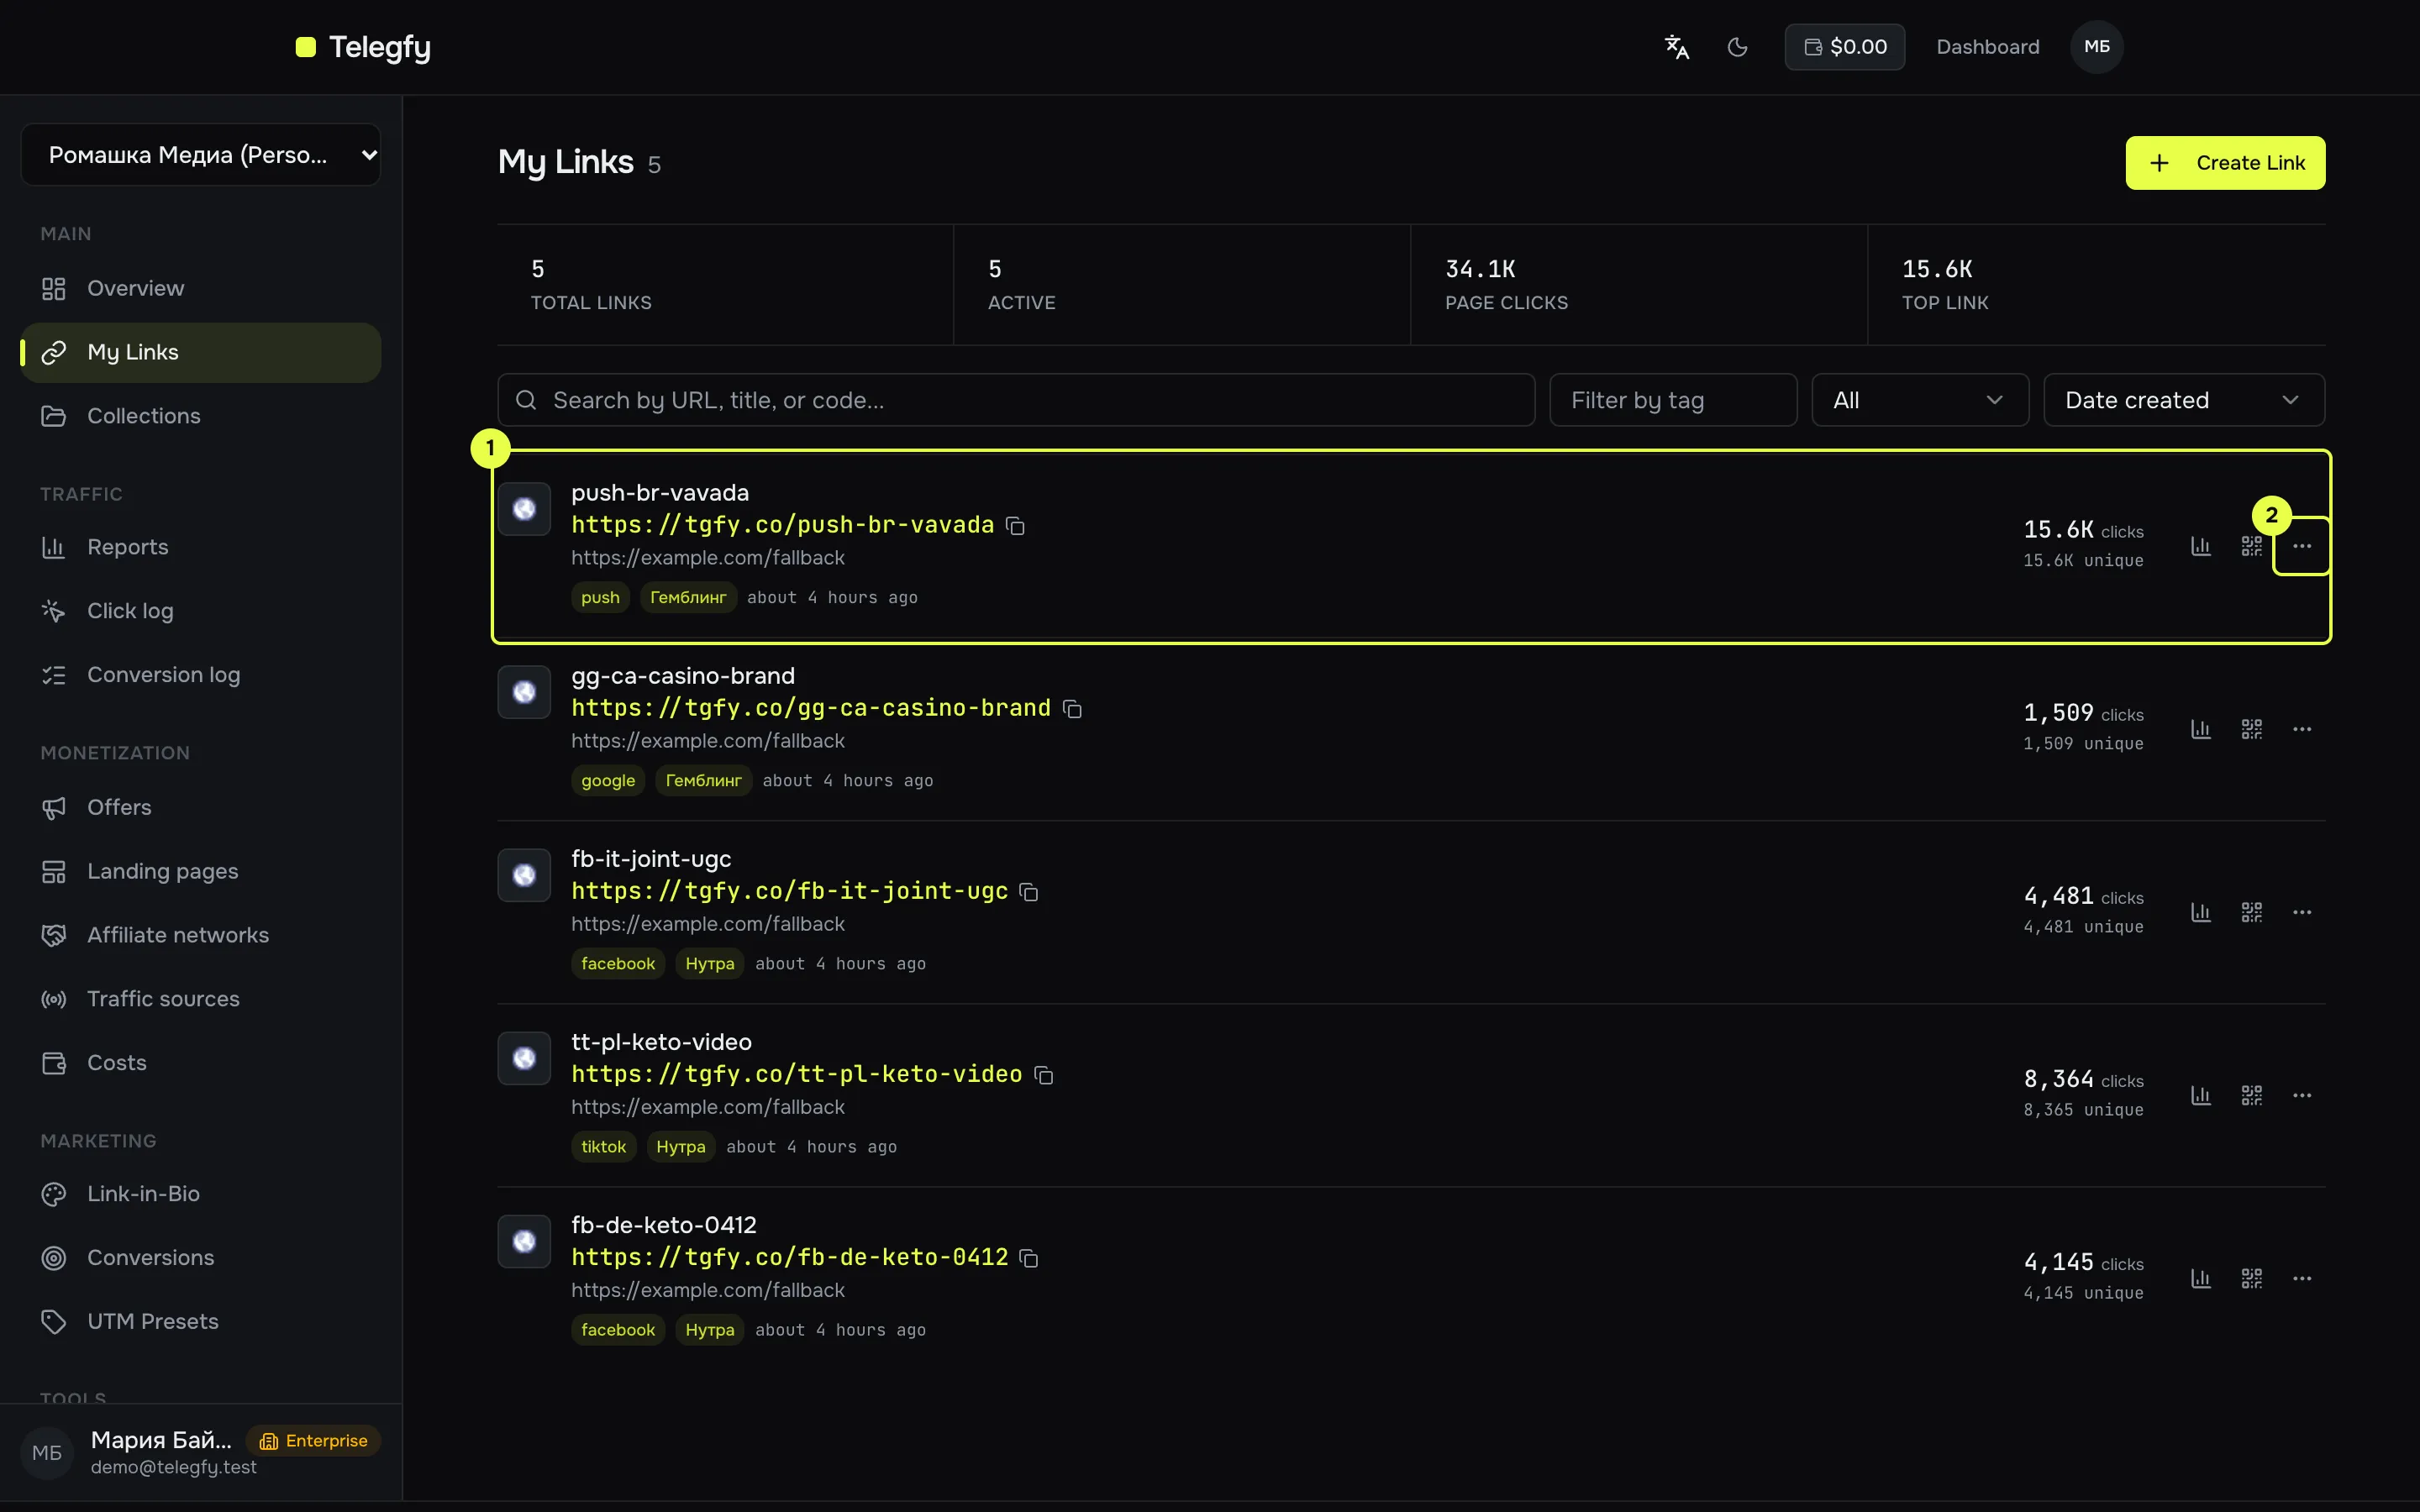Image resolution: width=2420 pixels, height=1512 pixels.
Task: Open more options for fb-it-joint-ugc
Action: 2302,912
